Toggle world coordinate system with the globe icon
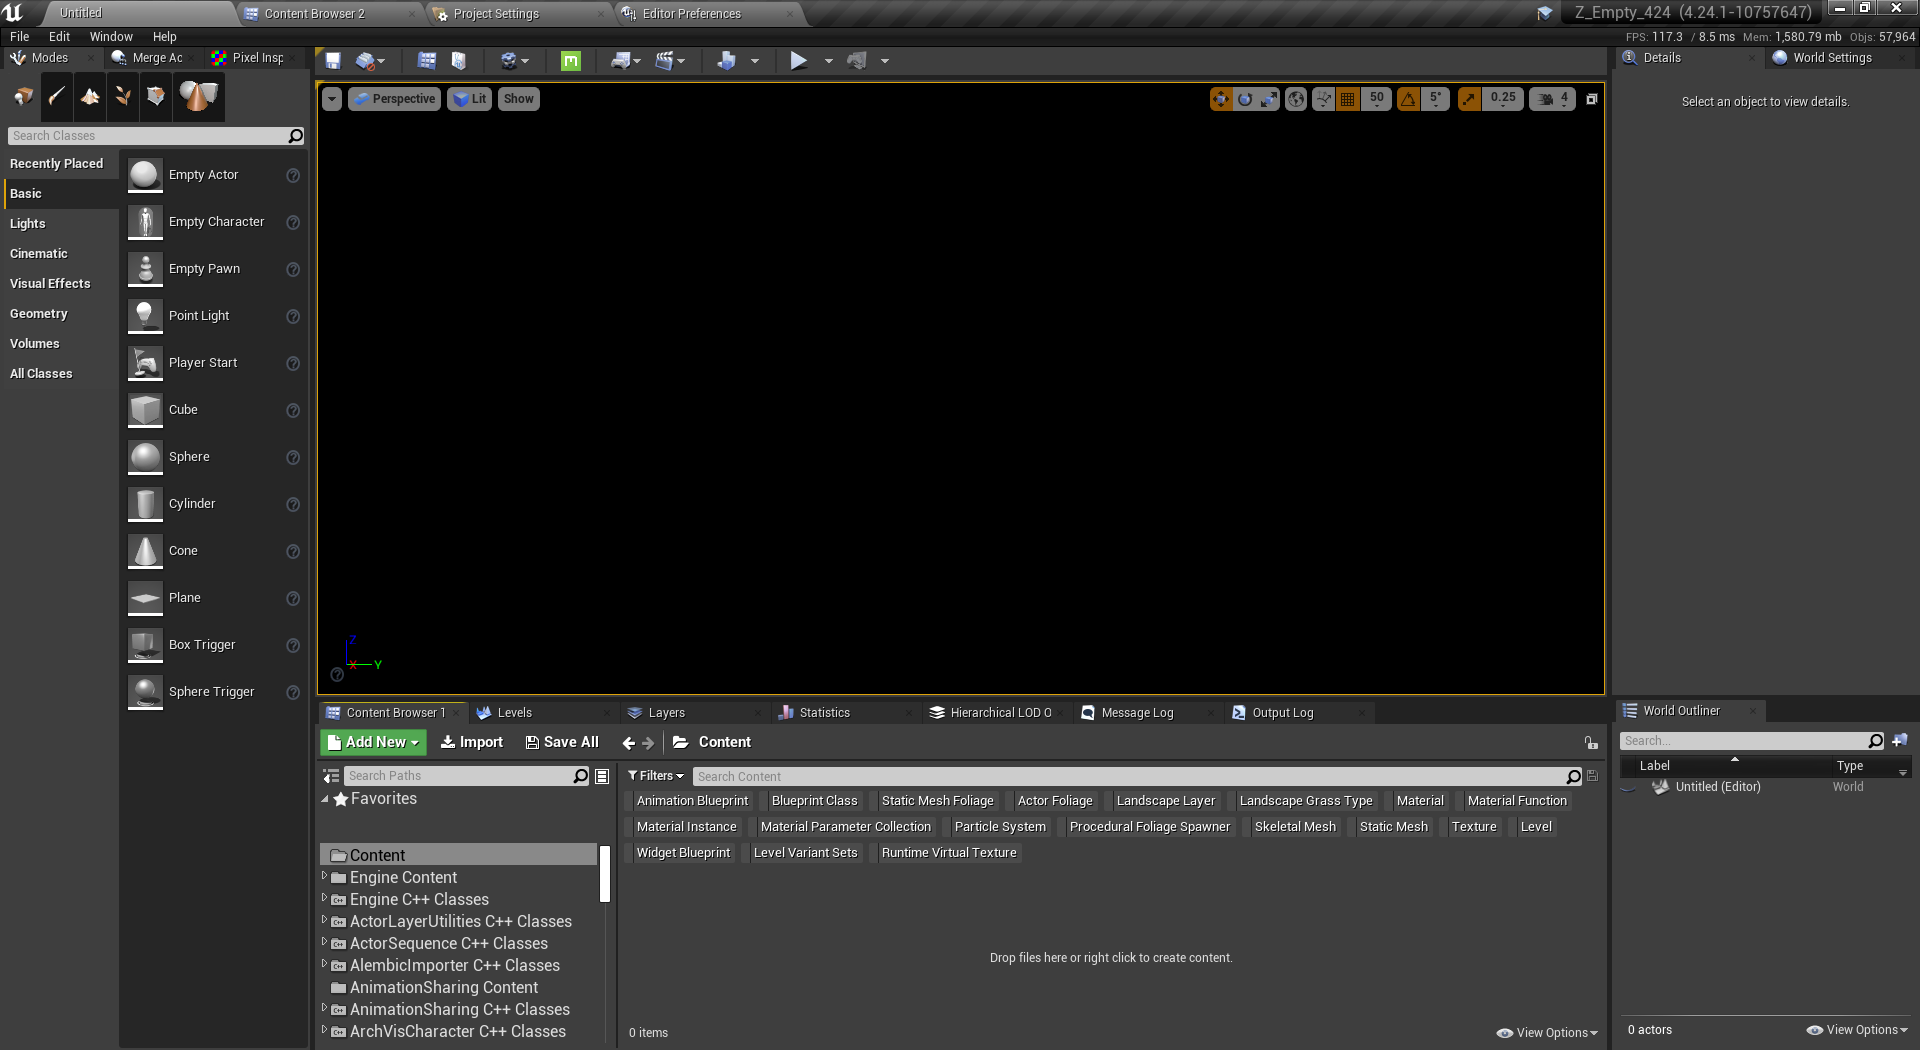The image size is (1920, 1050). [1295, 99]
